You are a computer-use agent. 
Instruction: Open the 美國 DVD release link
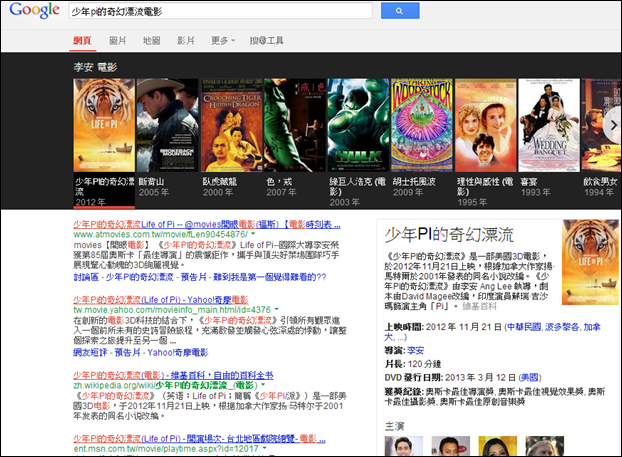click(x=530, y=377)
